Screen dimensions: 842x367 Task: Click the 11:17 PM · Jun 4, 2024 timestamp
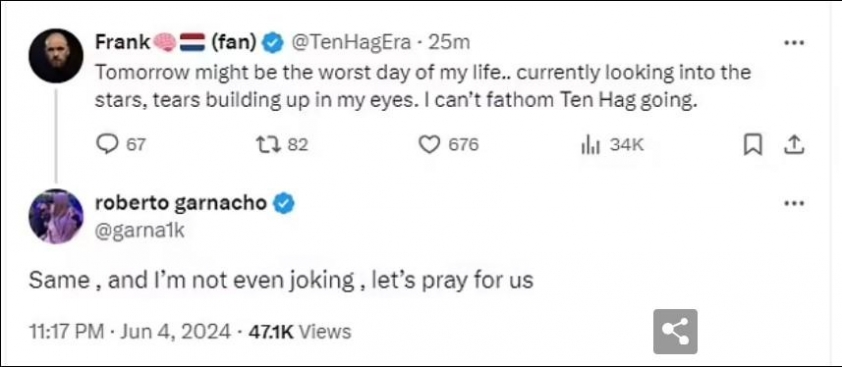click(x=130, y=331)
